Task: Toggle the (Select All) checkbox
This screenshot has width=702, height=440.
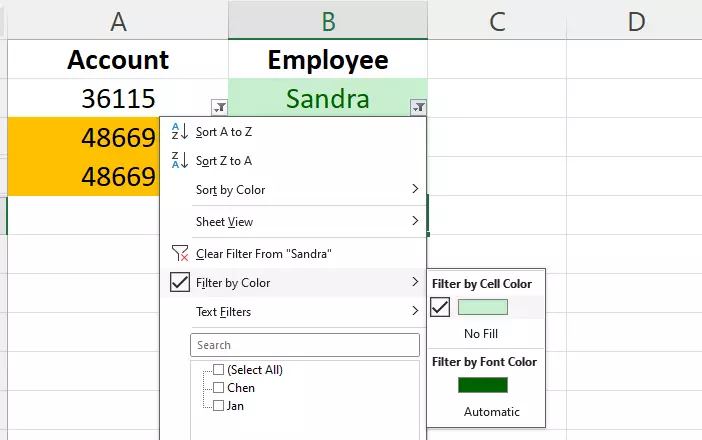Action: pyautogui.click(x=219, y=370)
